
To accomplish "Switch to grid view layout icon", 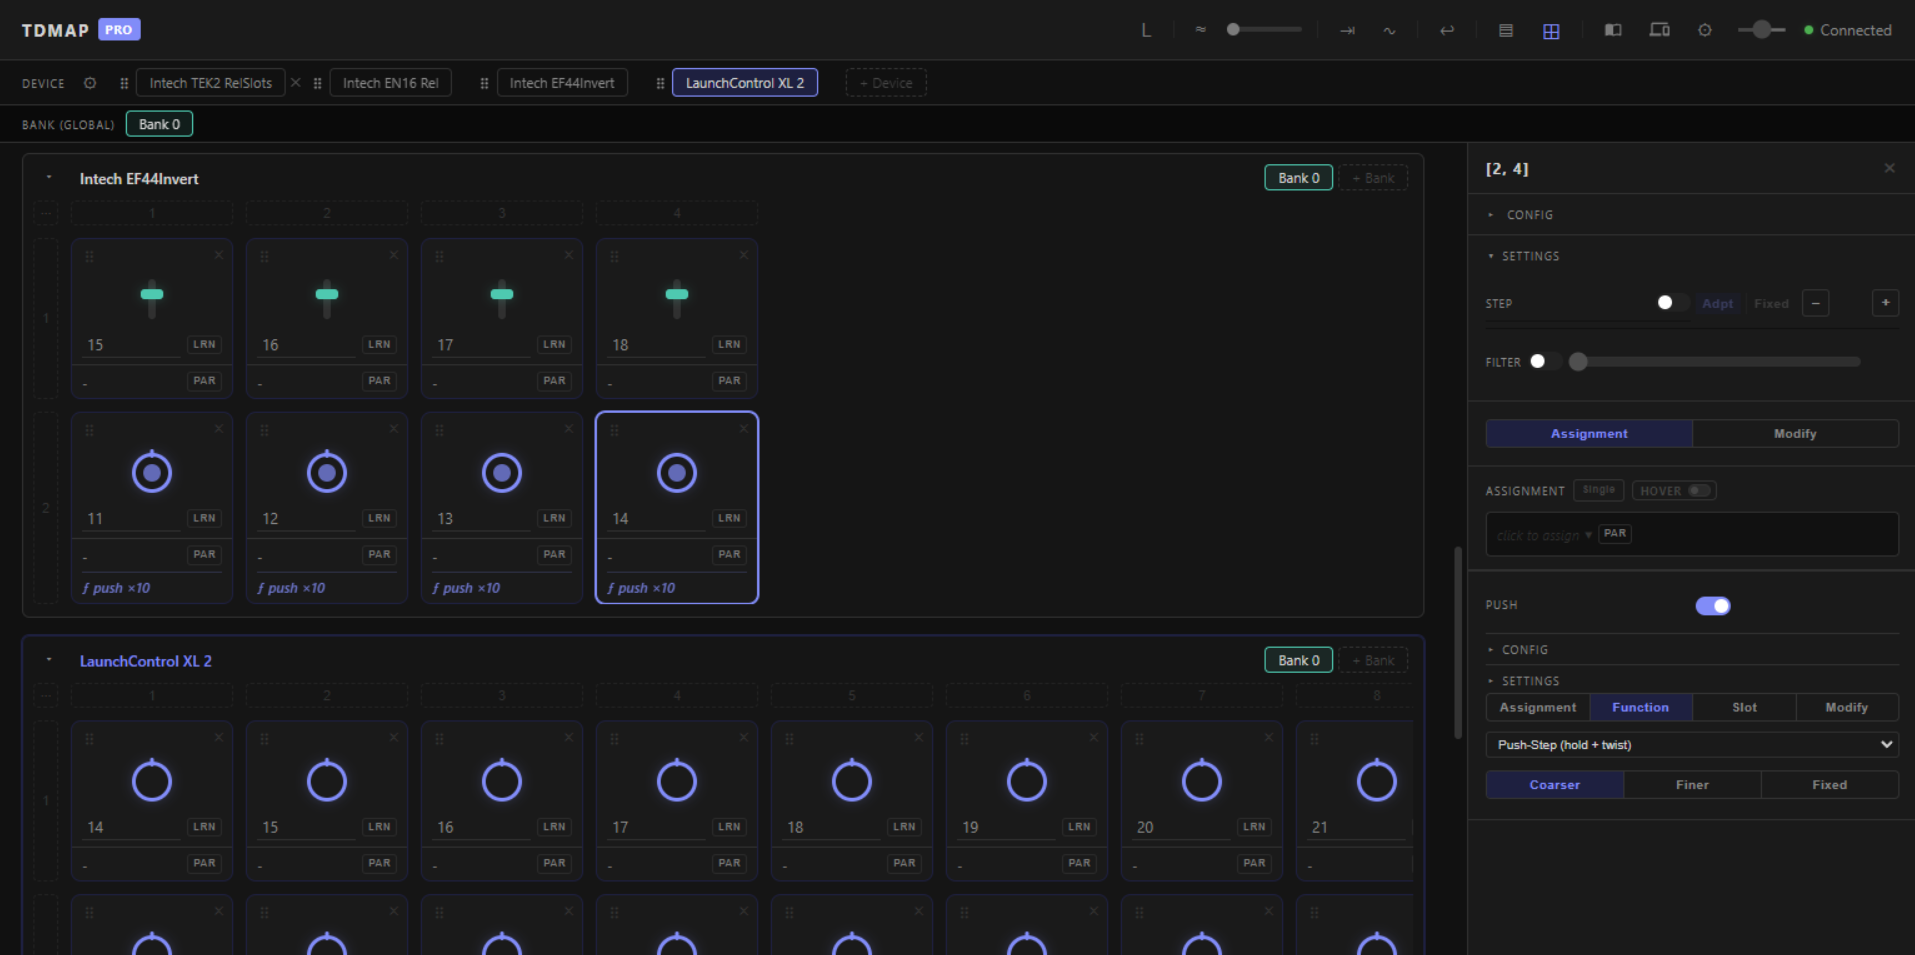I will click(1551, 31).
